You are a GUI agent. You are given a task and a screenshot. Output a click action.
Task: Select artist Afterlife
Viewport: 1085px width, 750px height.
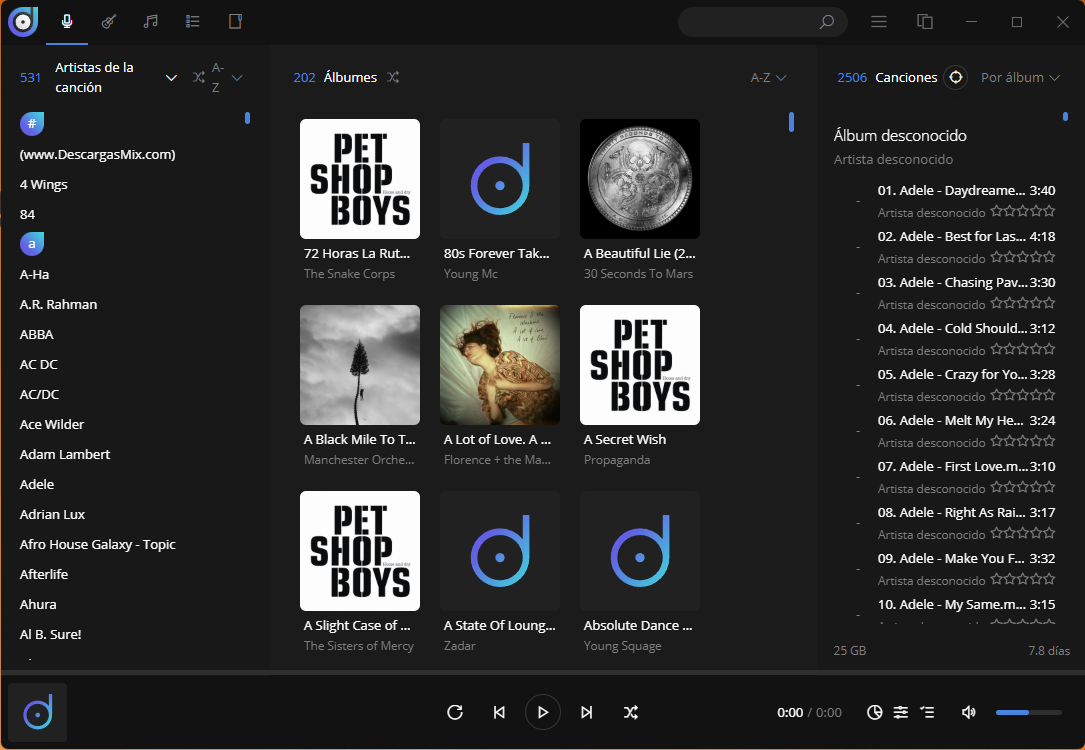pos(44,574)
